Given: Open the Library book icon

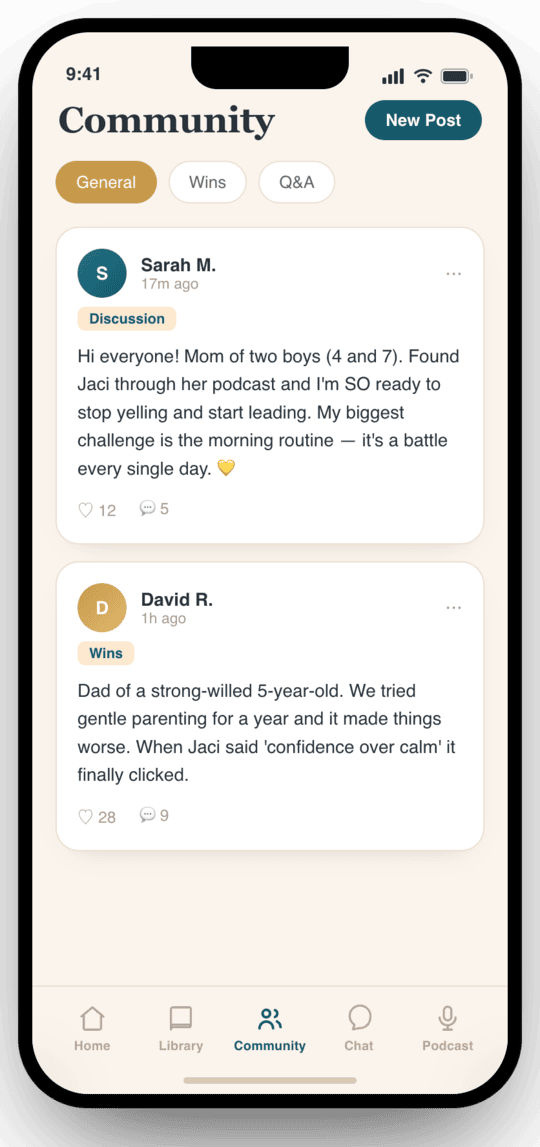Looking at the screenshot, I should pos(181,1018).
